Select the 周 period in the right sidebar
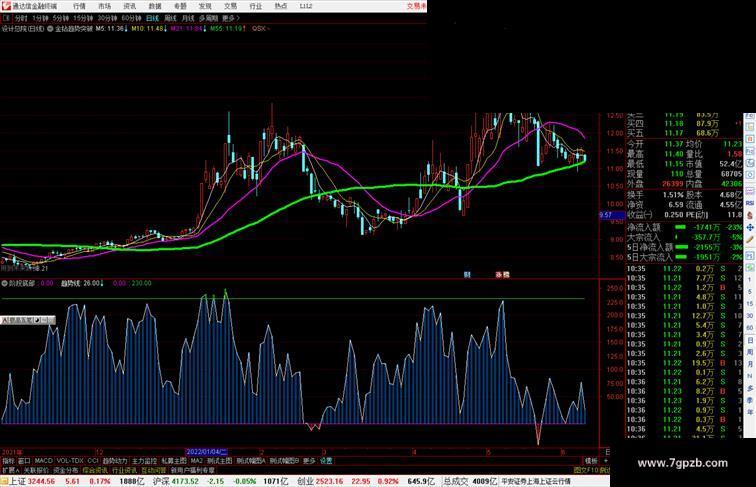The width and height of the screenshot is (756, 487). pyautogui.click(x=750, y=352)
